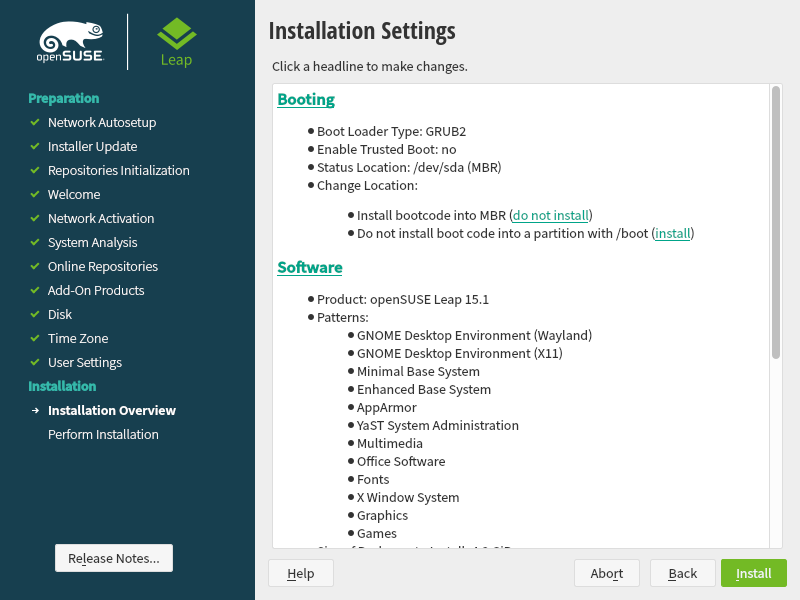Click the checkmark beside User Settings
Image resolution: width=800 pixels, height=600 pixels.
click(35, 362)
